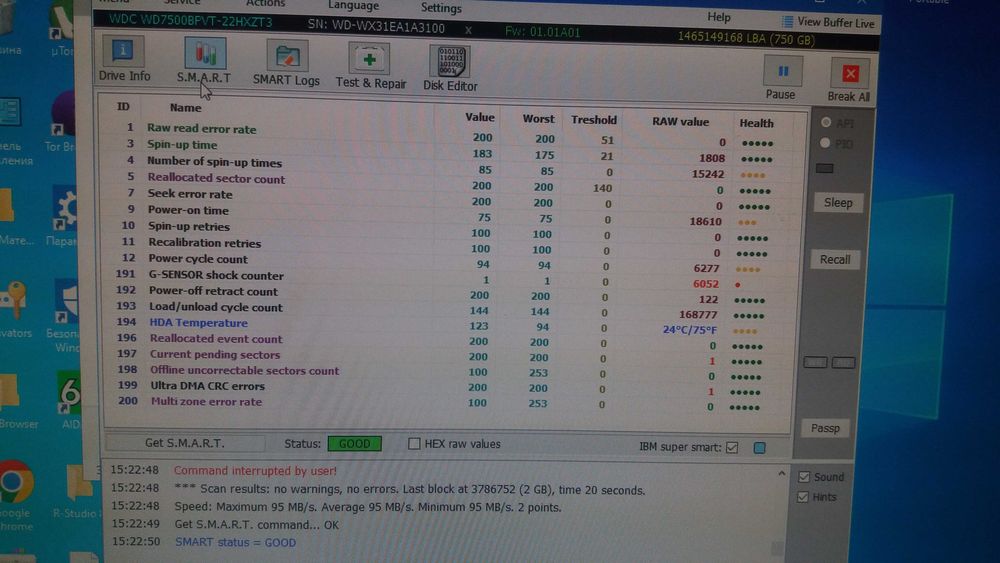Viewport: 1000px width, 563px height.
Task: Click RAW value 6052
Action: point(705,284)
